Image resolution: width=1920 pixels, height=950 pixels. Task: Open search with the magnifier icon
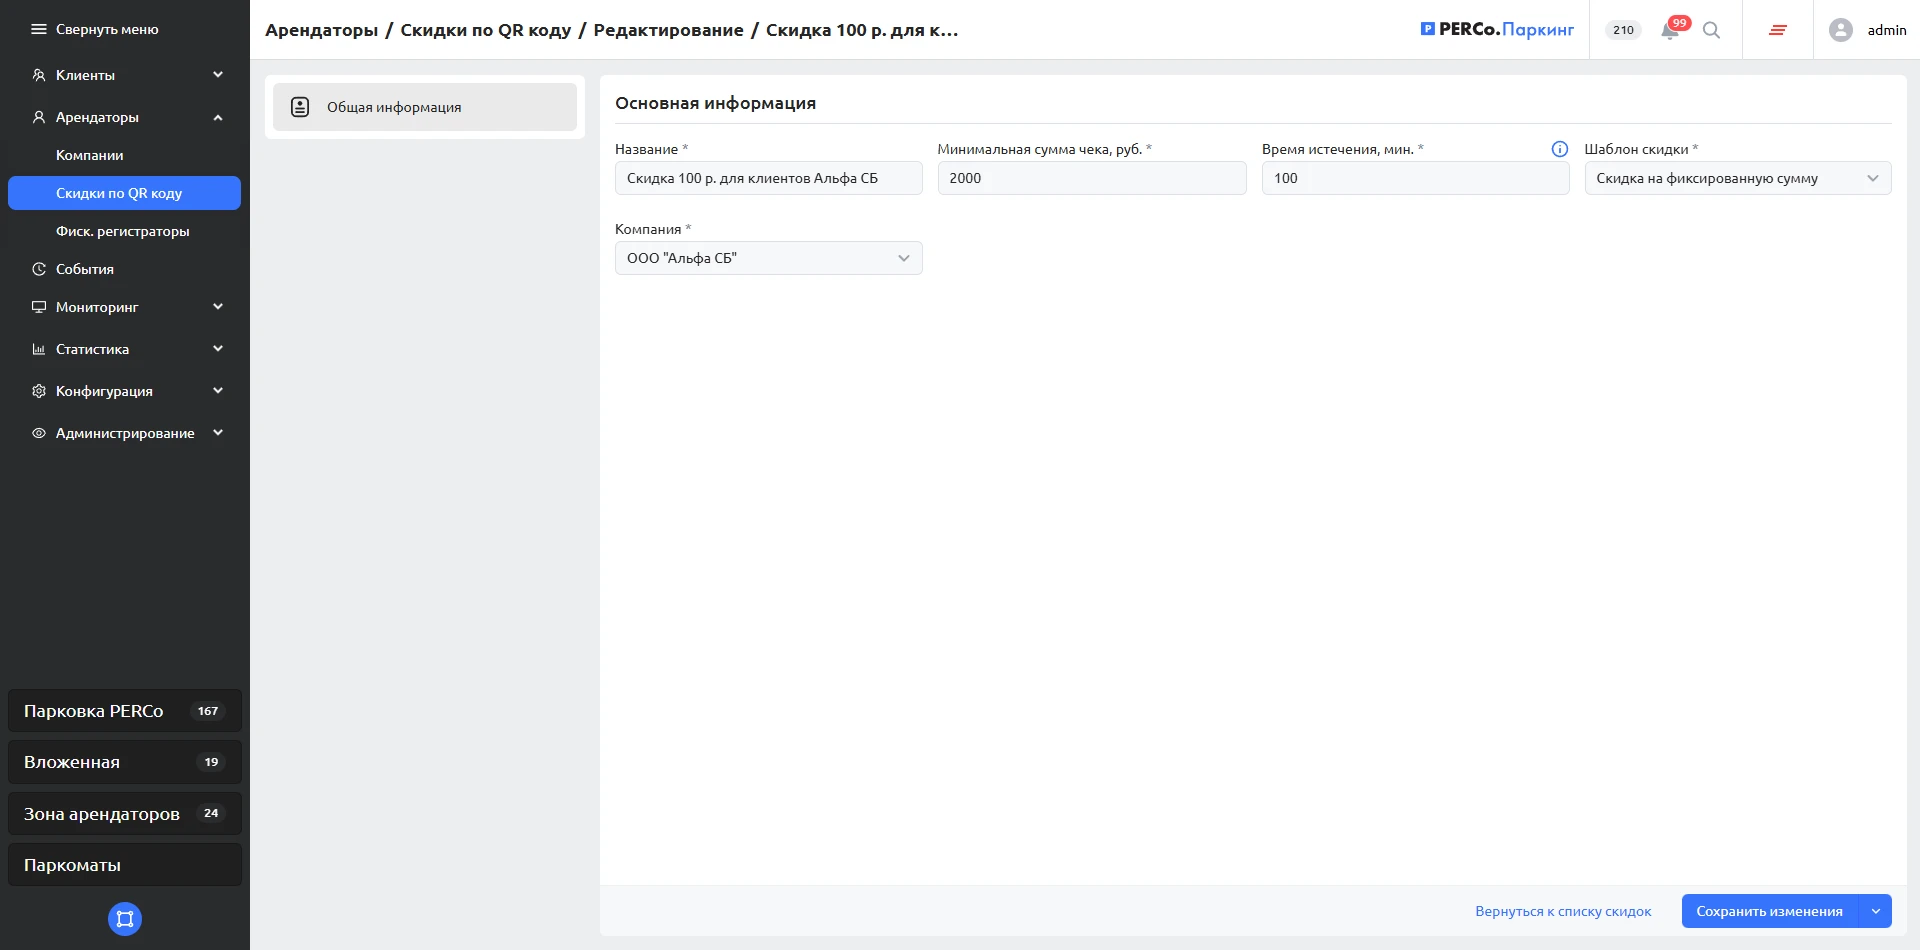pyautogui.click(x=1711, y=30)
